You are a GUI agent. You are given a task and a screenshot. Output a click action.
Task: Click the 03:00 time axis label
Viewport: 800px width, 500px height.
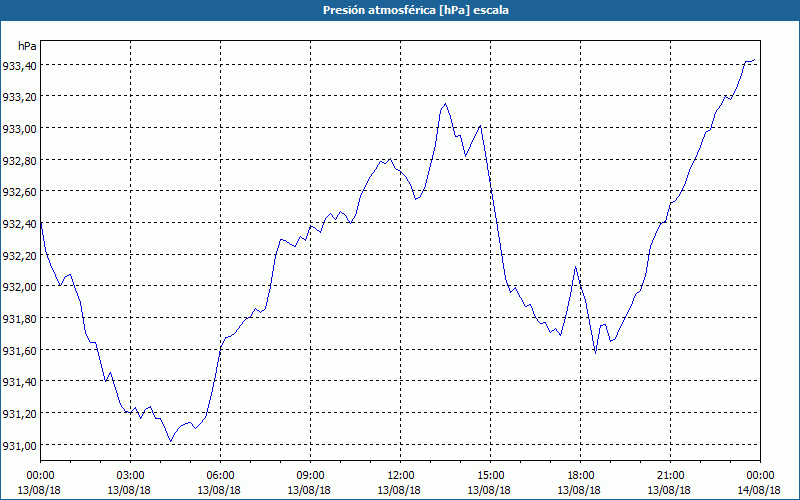(130, 476)
